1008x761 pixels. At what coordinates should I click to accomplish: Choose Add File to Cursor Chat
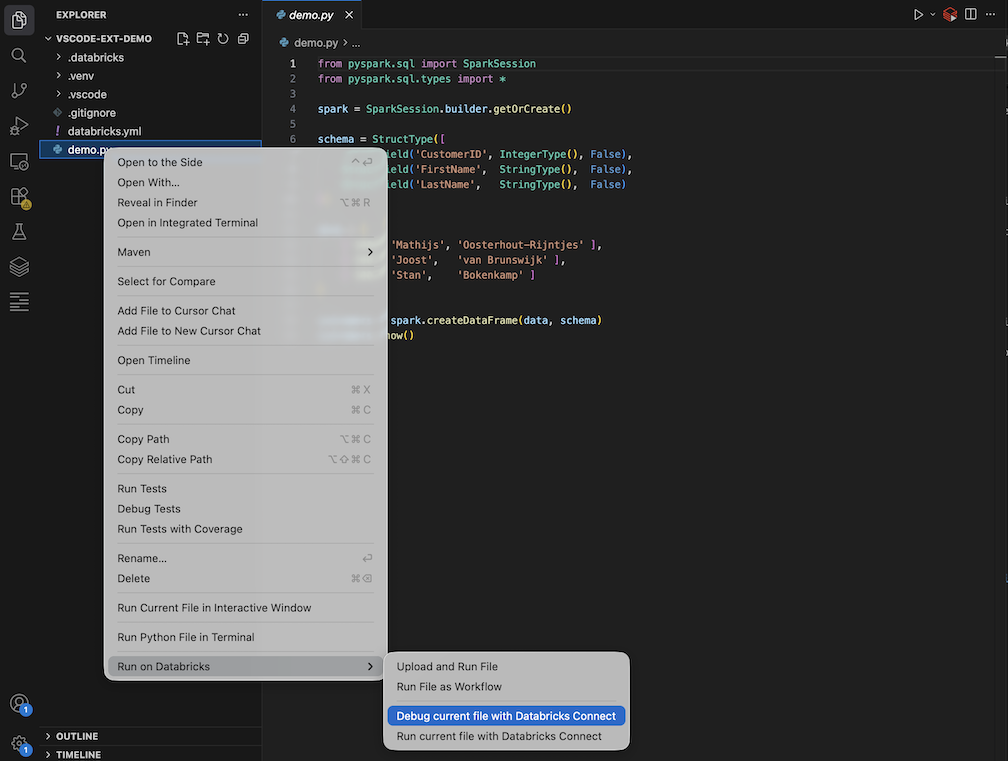point(245,310)
